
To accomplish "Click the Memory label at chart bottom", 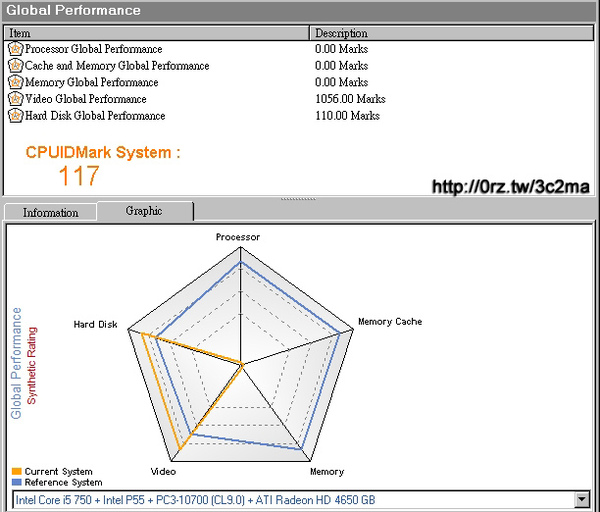I will coord(327,471).
